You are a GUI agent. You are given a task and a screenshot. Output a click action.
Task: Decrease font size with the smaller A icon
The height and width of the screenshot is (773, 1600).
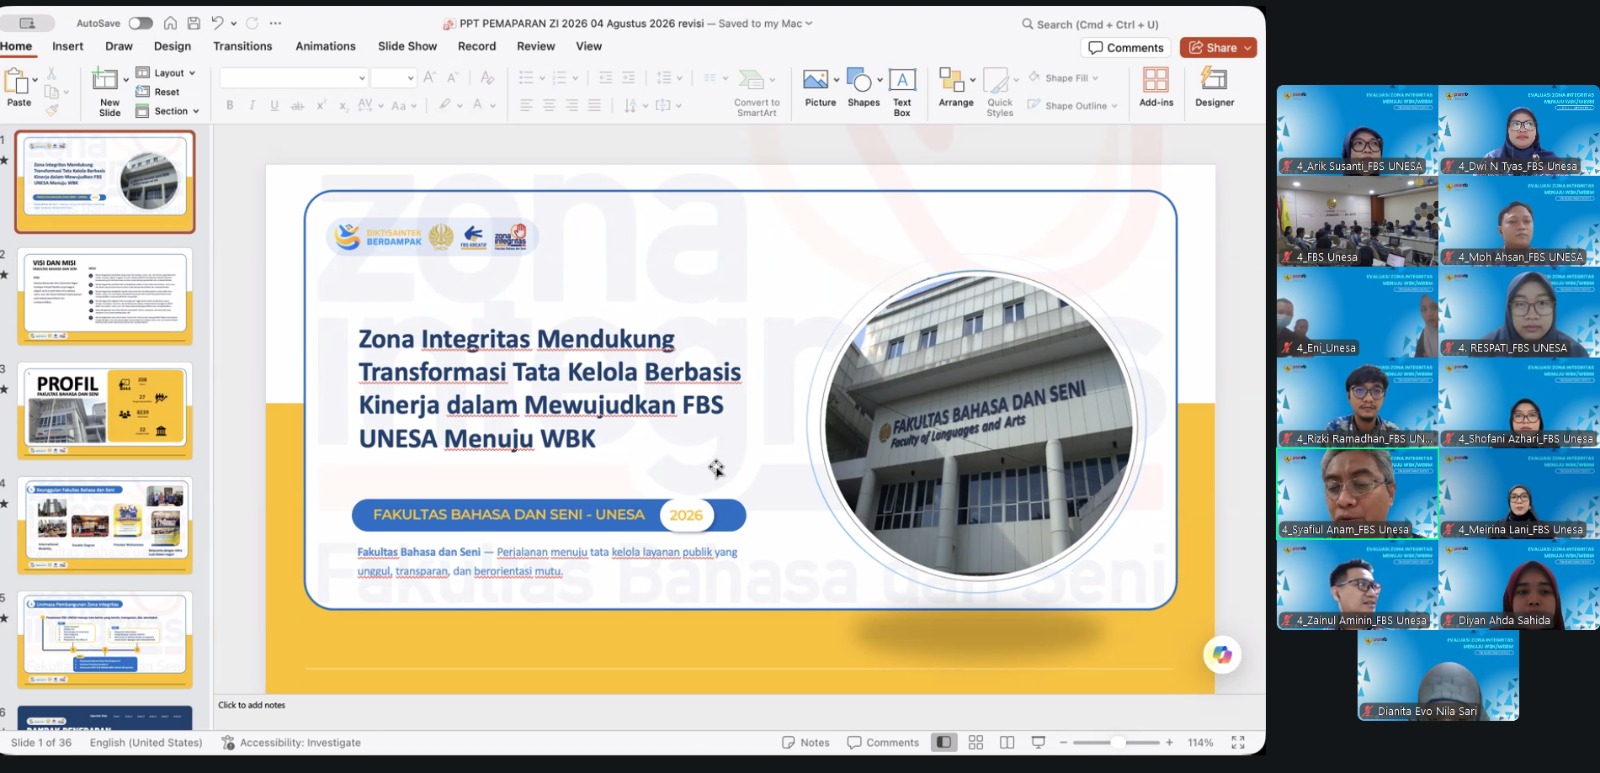pyautogui.click(x=453, y=77)
